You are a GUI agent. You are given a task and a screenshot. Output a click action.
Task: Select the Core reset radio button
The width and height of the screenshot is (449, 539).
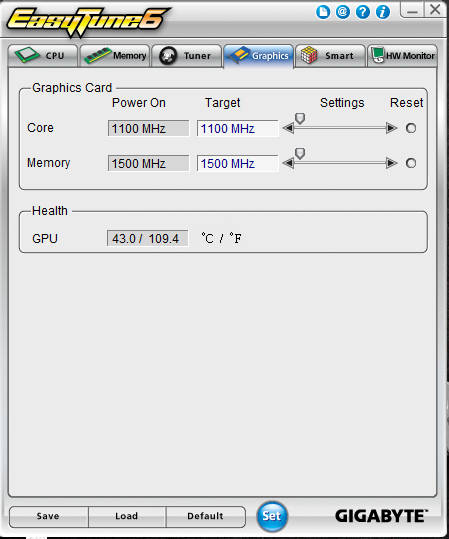(411, 128)
